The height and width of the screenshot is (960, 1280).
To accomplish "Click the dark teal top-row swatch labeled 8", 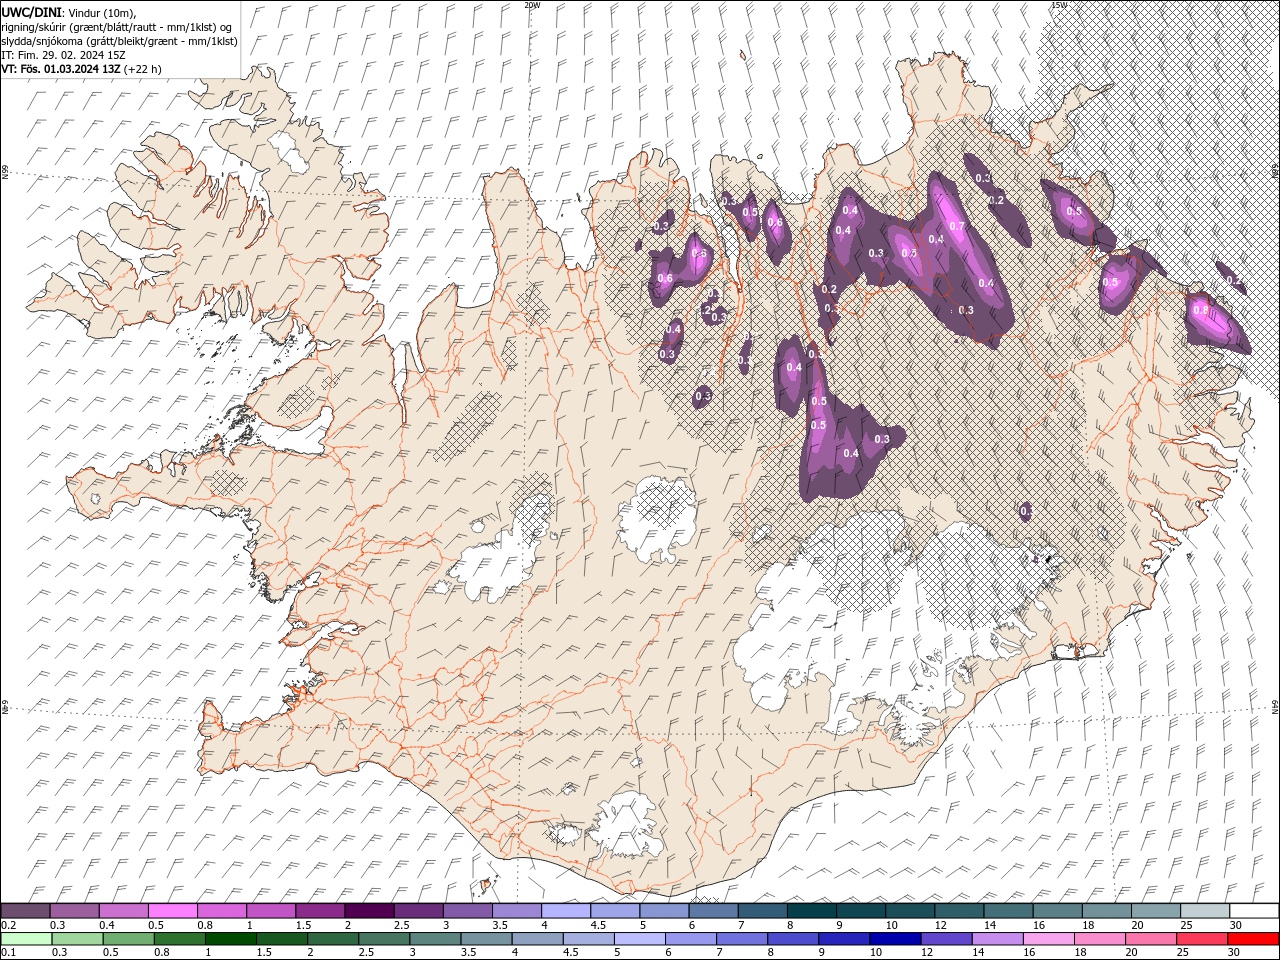I will click(x=812, y=911).
